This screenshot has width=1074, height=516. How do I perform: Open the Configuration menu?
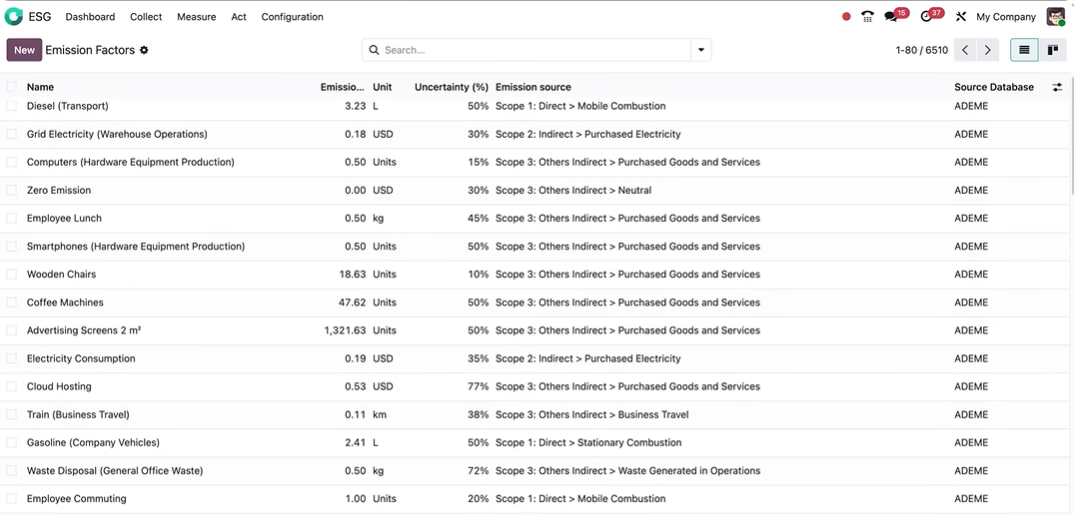click(x=292, y=17)
